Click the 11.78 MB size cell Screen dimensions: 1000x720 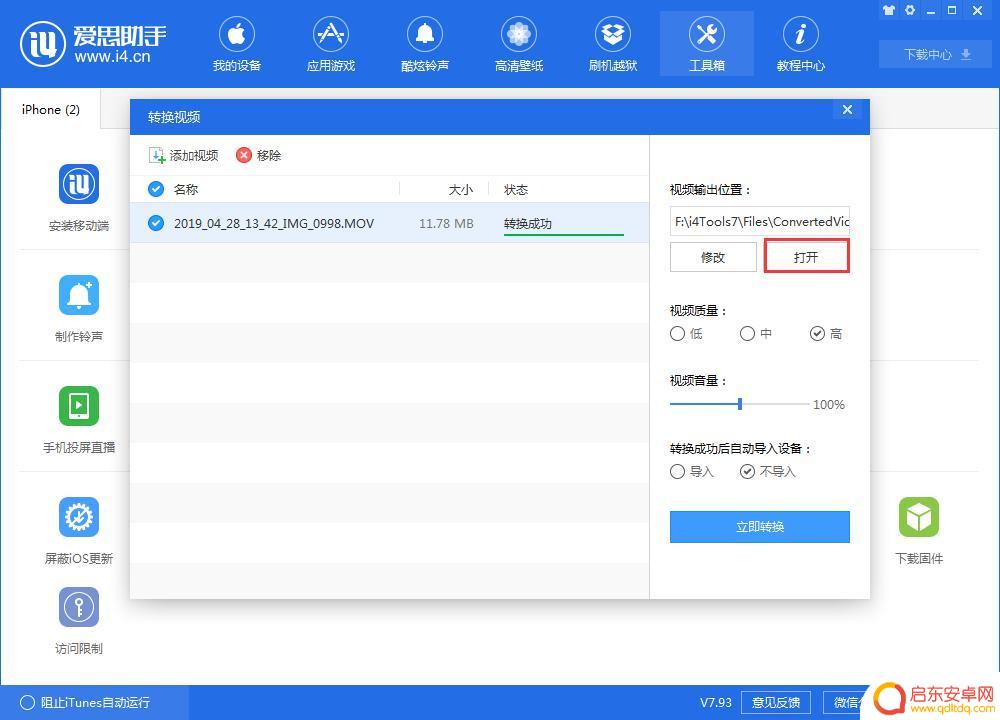click(x=446, y=224)
